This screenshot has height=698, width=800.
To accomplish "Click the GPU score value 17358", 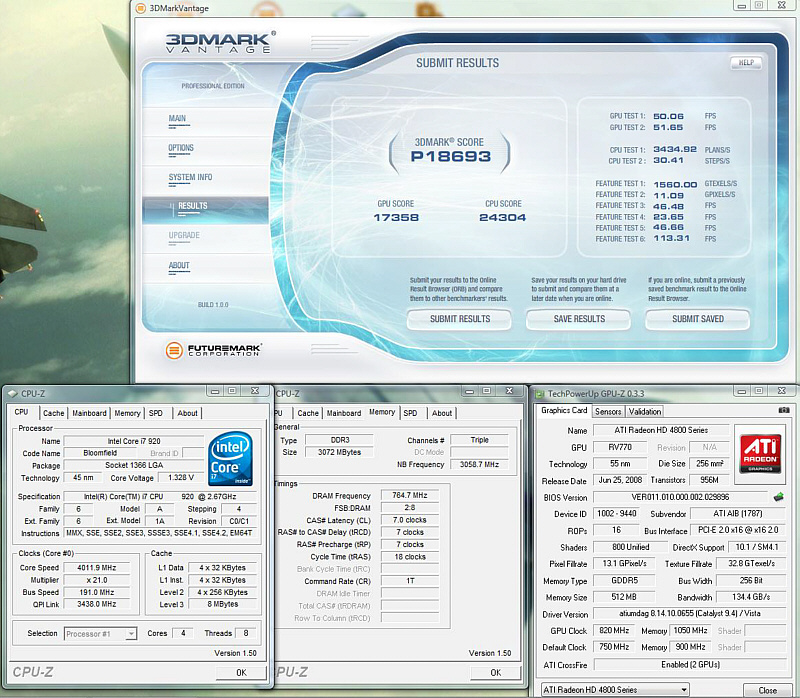I will tap(396, 218).
